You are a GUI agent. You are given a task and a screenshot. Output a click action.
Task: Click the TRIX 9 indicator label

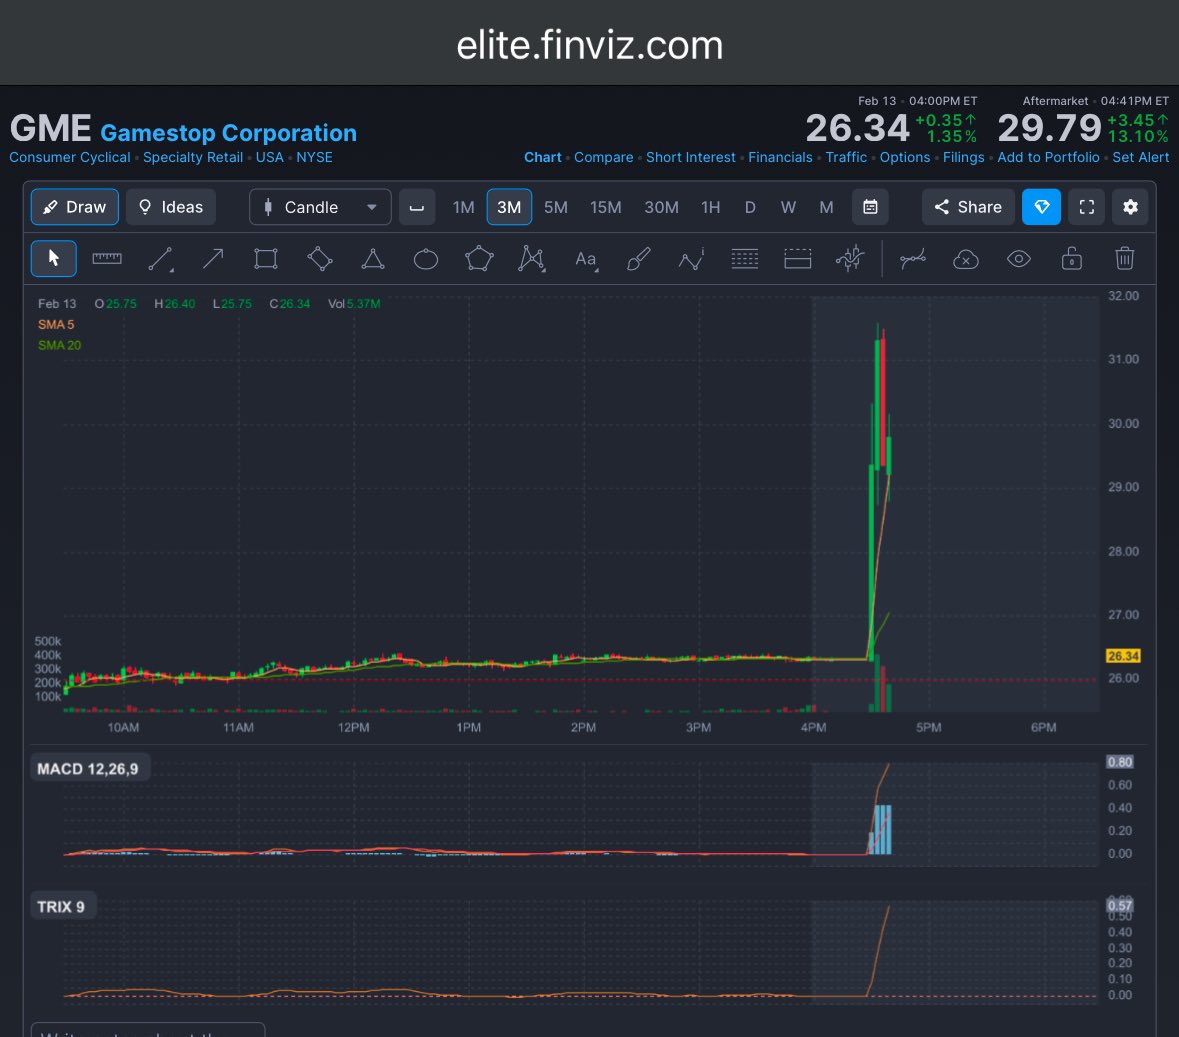(61, 907)
